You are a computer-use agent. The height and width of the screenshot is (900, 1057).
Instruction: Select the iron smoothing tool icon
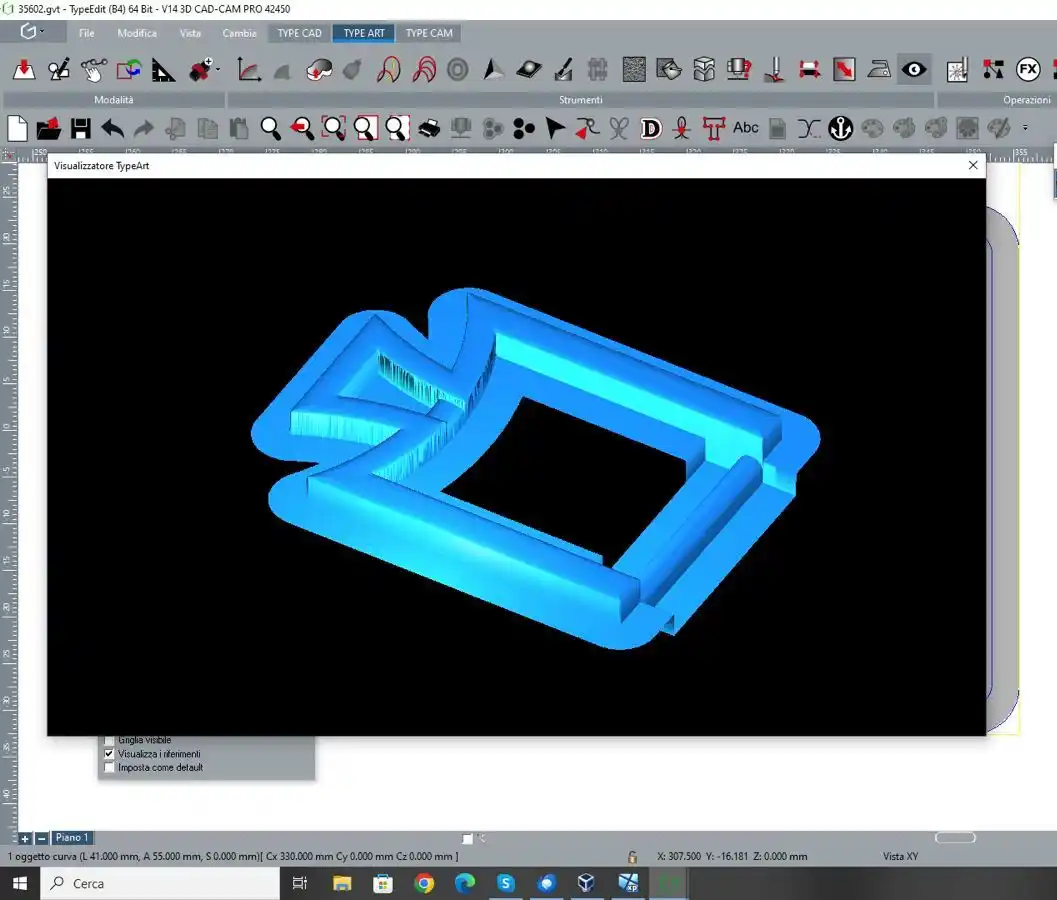coord(879,69)
